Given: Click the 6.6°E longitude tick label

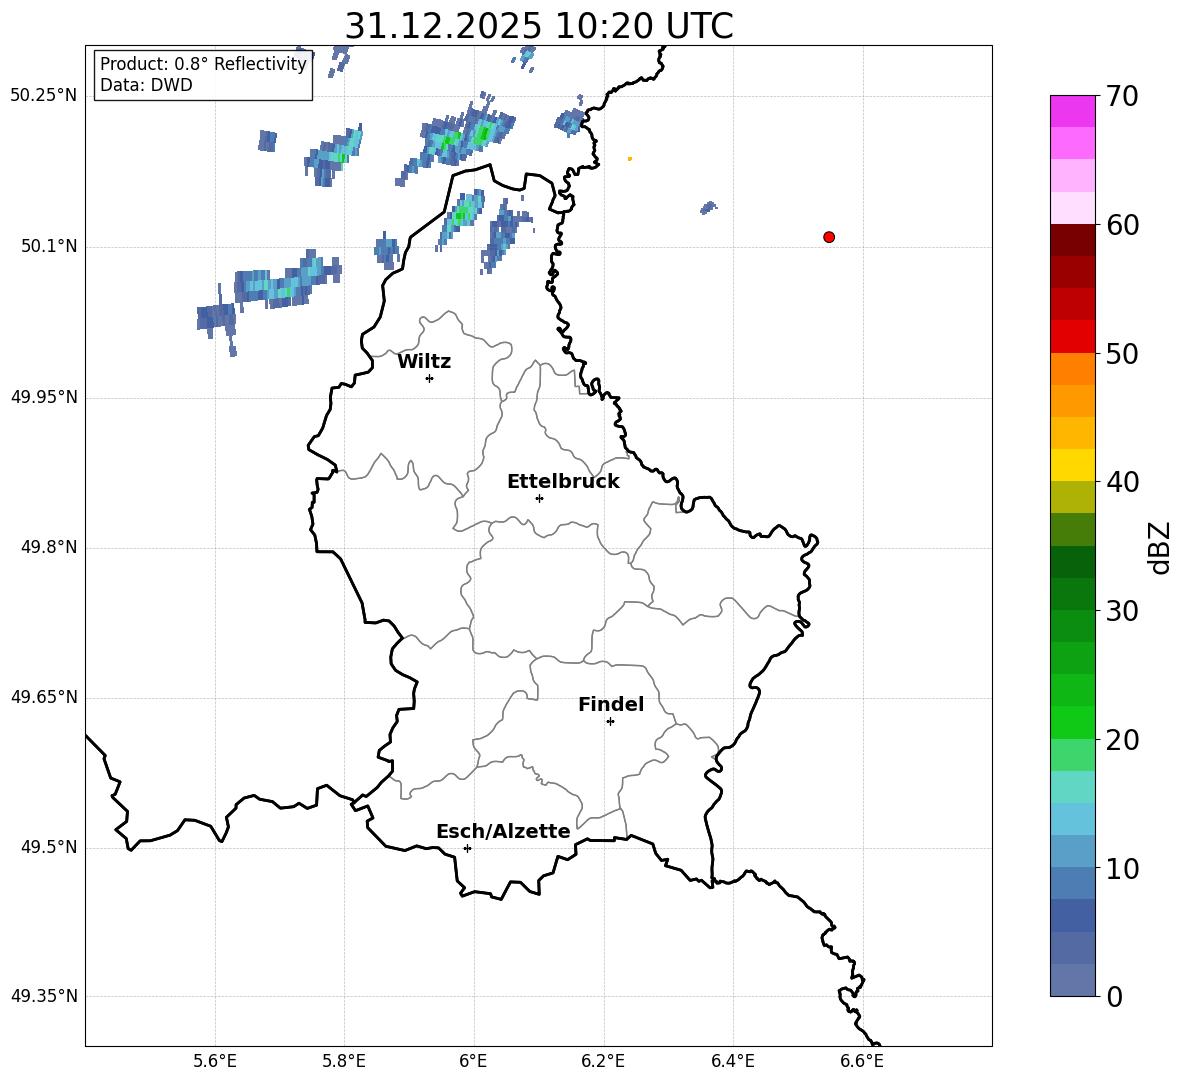Looking at the screenshot, I should [x=862, y=1061].
